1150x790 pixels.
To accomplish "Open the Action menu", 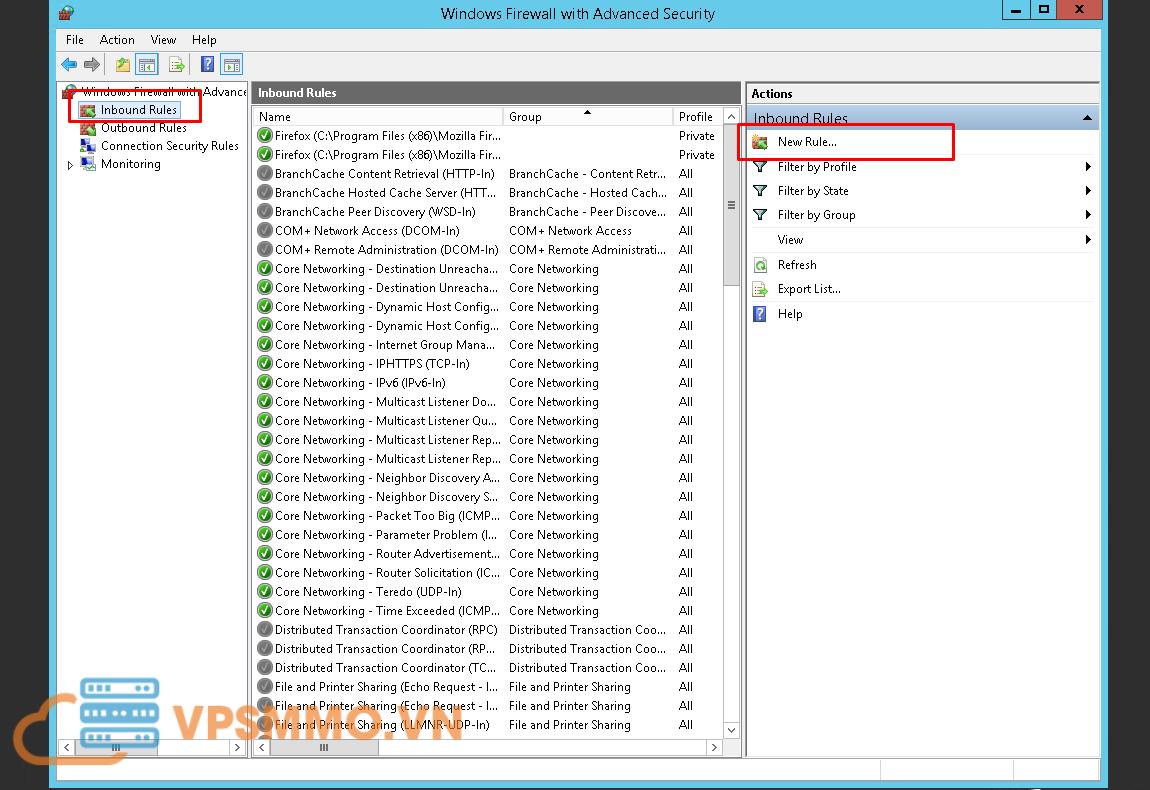I will 117,40.
